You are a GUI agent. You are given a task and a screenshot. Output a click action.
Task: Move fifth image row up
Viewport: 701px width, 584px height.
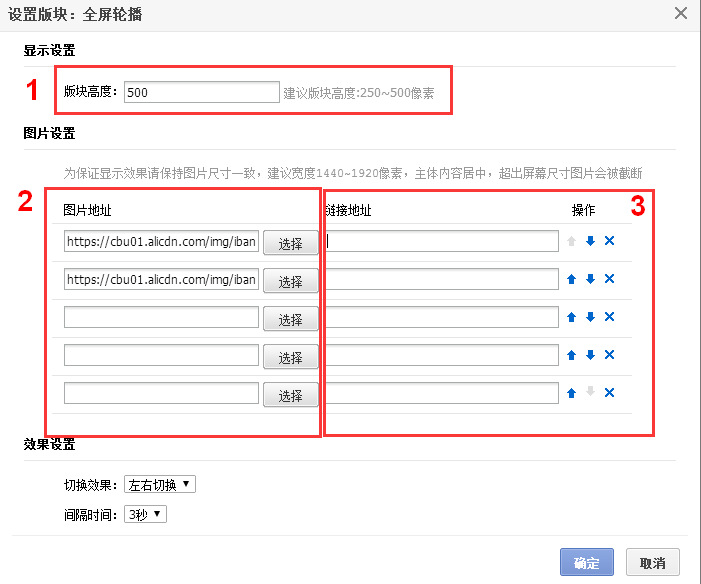pyautogui.click(x=571, y=393)
